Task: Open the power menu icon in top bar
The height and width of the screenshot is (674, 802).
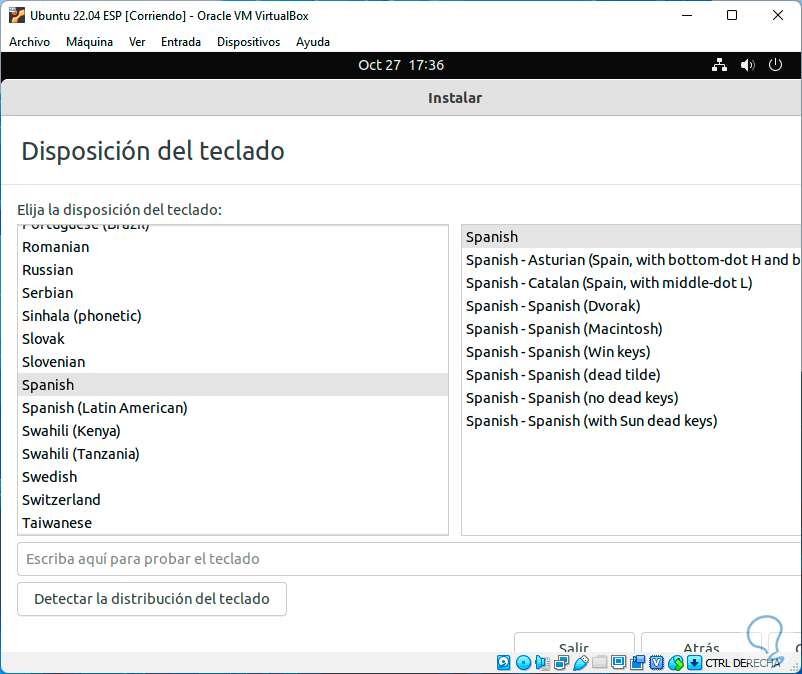Action: 775,65
